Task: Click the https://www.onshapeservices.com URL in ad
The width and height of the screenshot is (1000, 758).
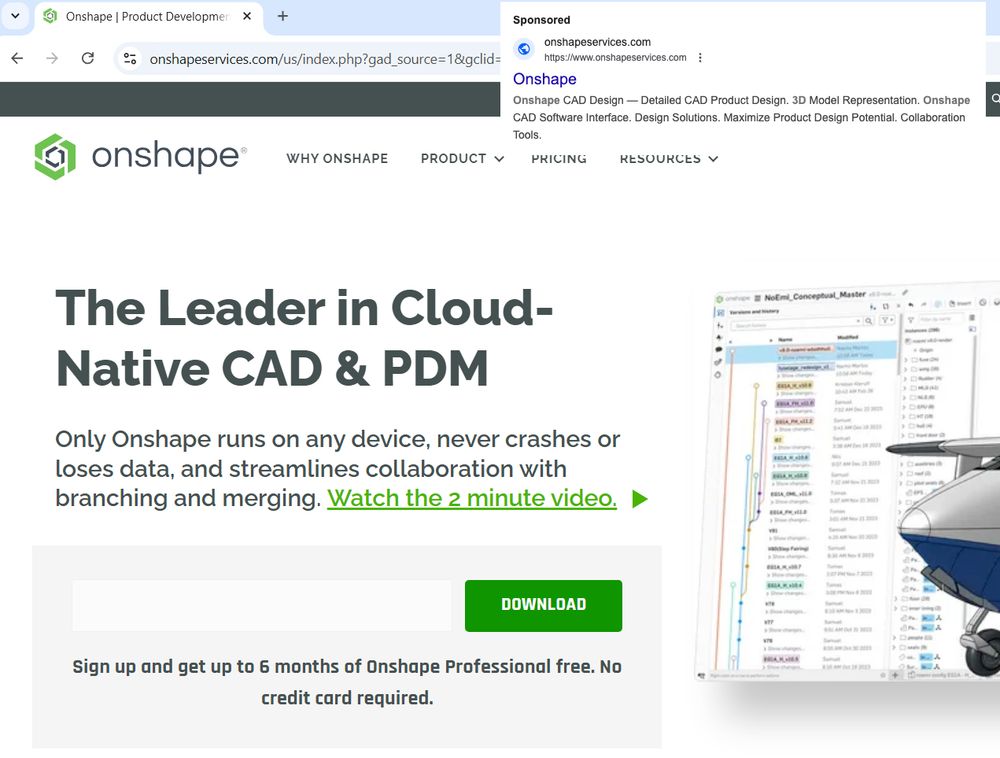Action: pos(615,57)
